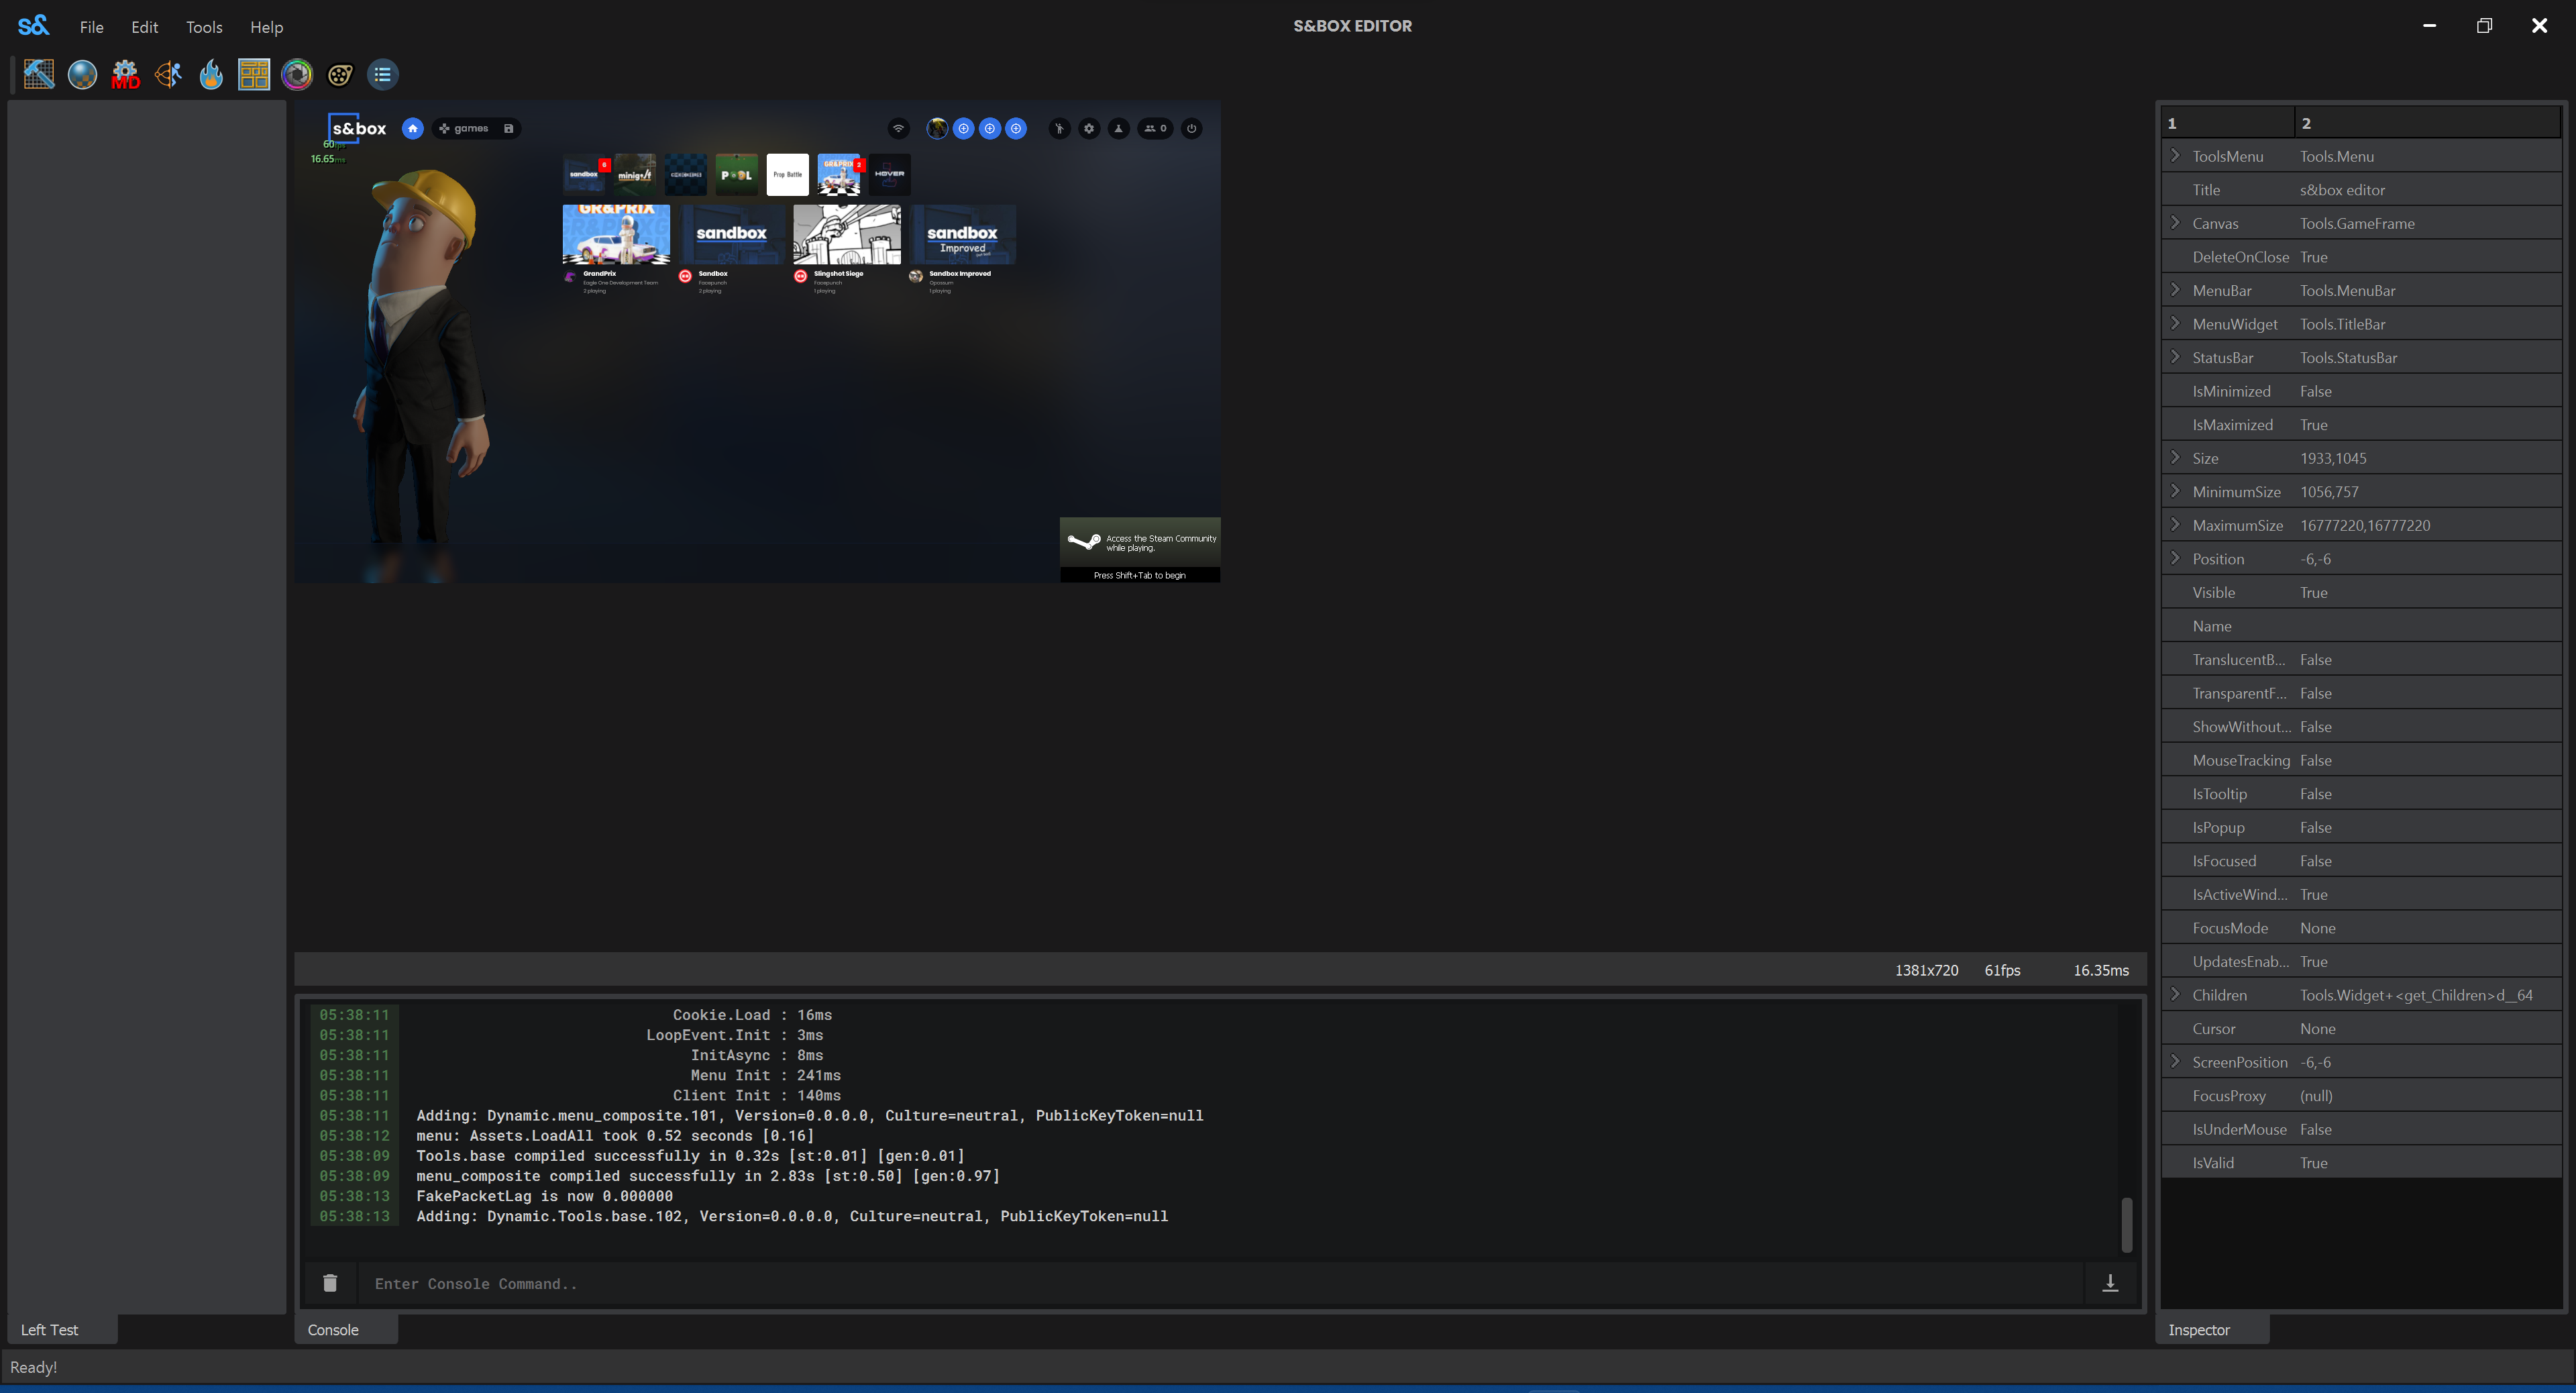The height and width of the screenshot is (1393, 2576).
Task: Select the Left Test tab
Action: [x=62, y=1329]
